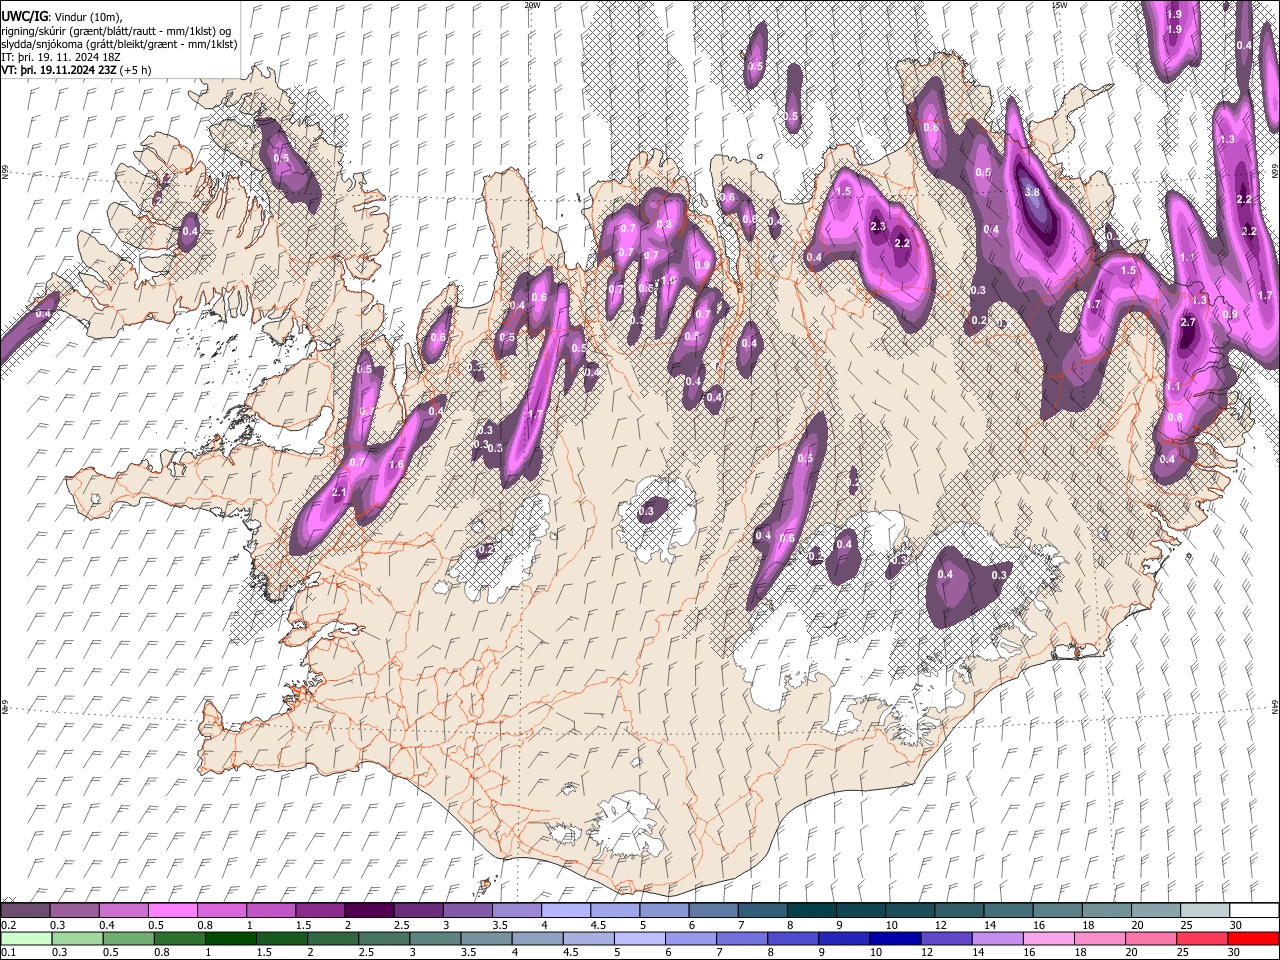Choose the deep blue swatch between 10 and 12
Image resolution: width=1280 pixels, height=960 pixels.
point(895,938)
